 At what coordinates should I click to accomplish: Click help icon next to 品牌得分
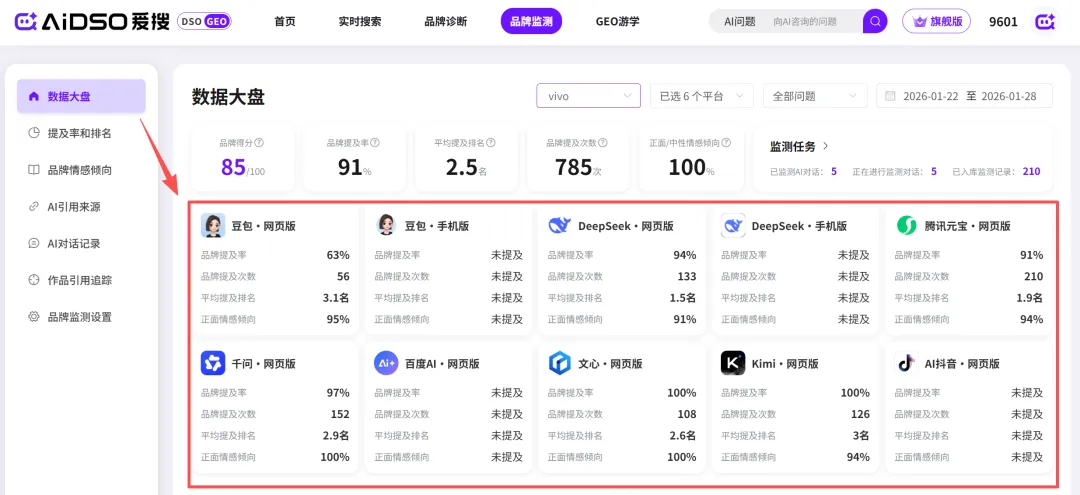point(260,143)
